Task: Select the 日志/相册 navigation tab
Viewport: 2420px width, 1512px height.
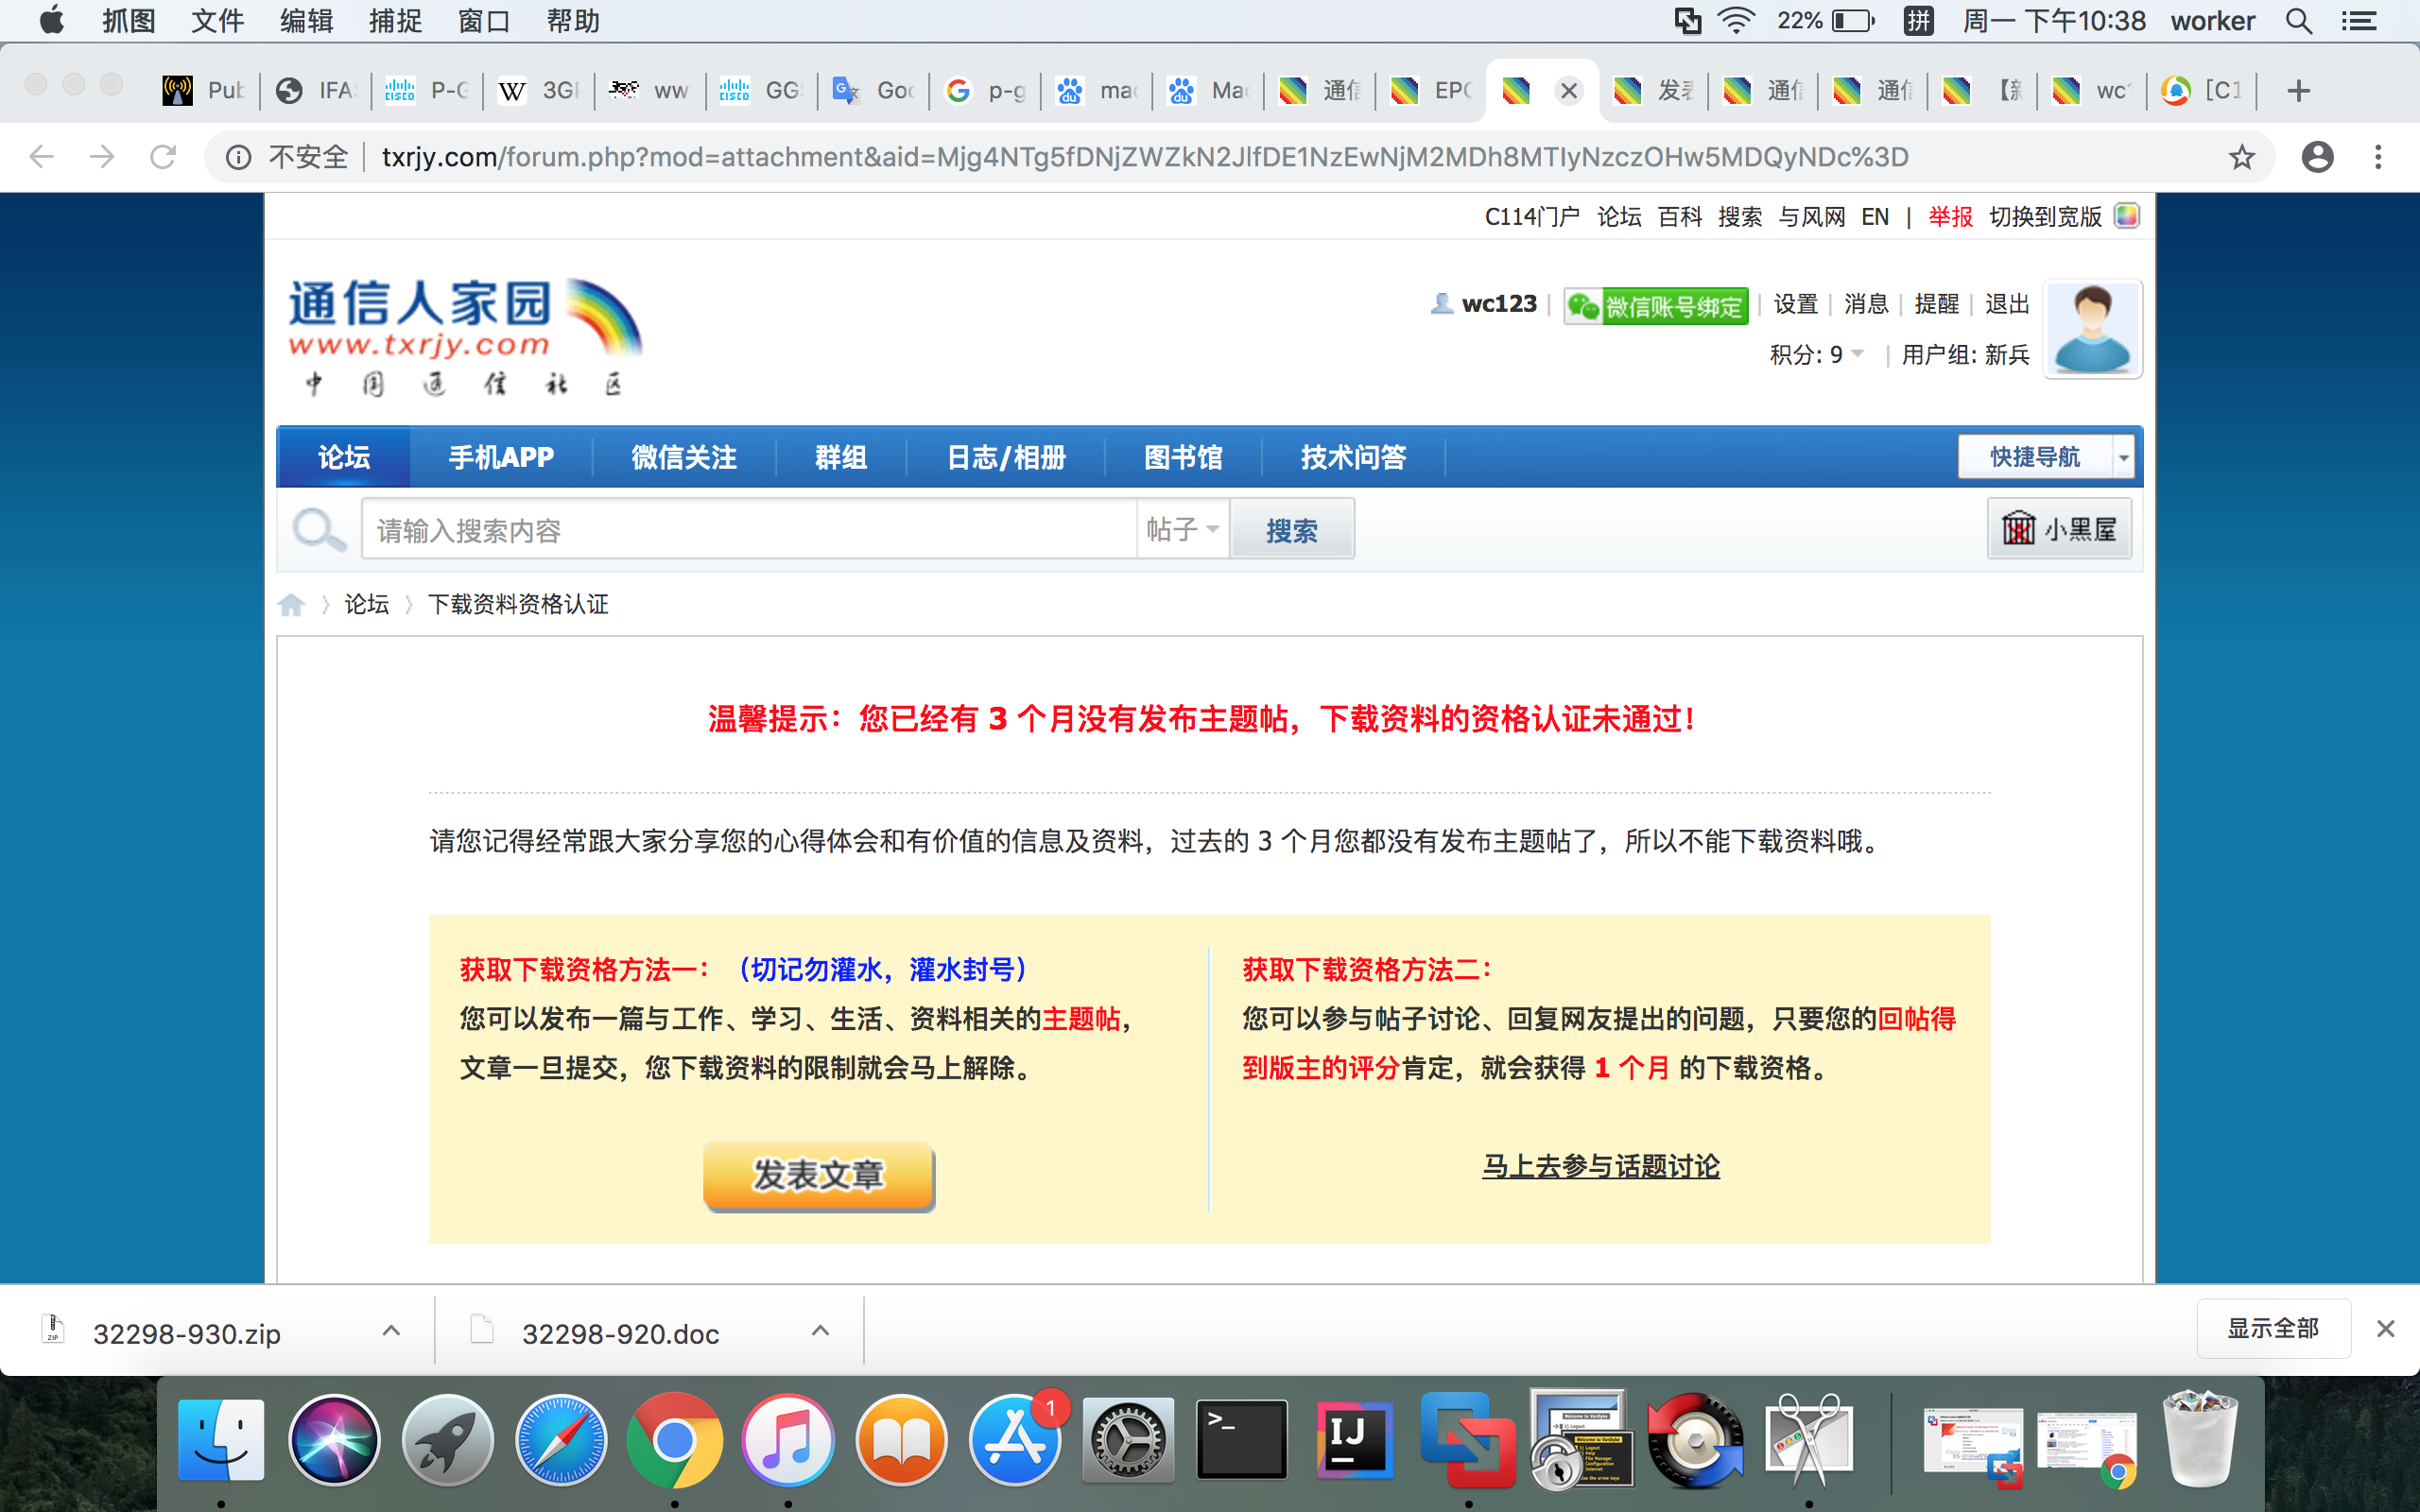Action: [x=1006, y=457]
